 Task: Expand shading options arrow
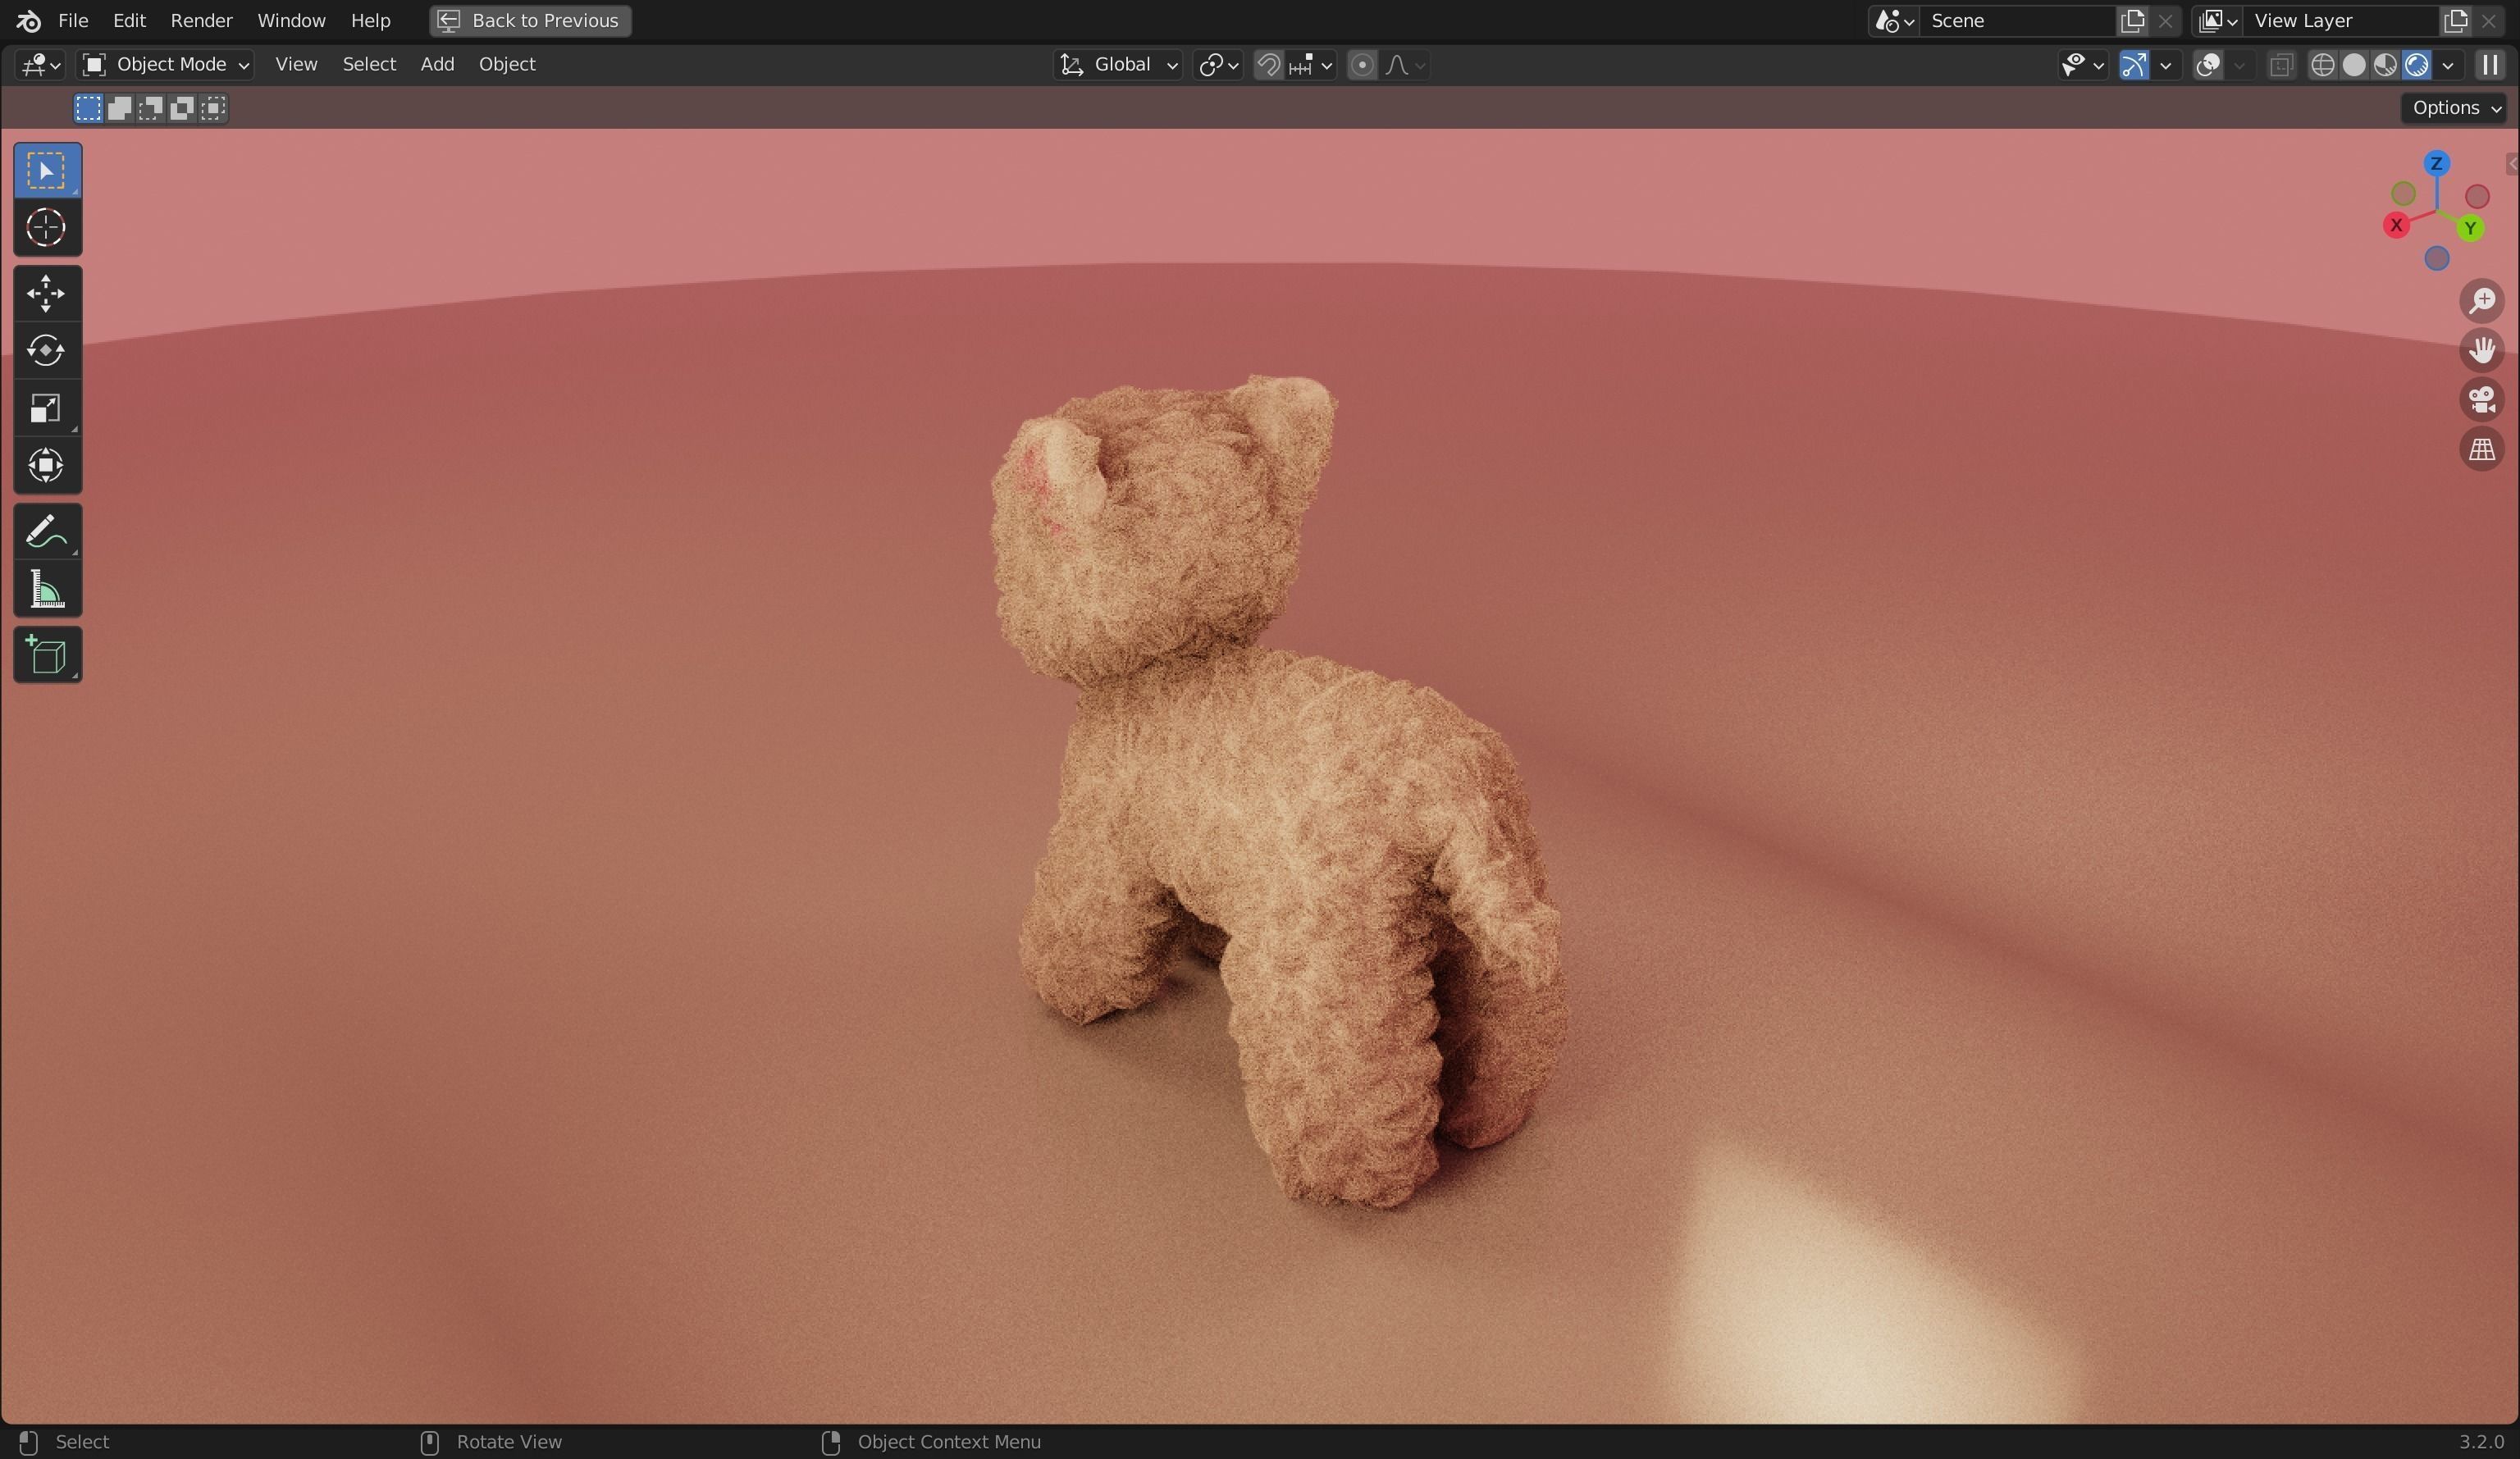click(x=2448, y=65)
